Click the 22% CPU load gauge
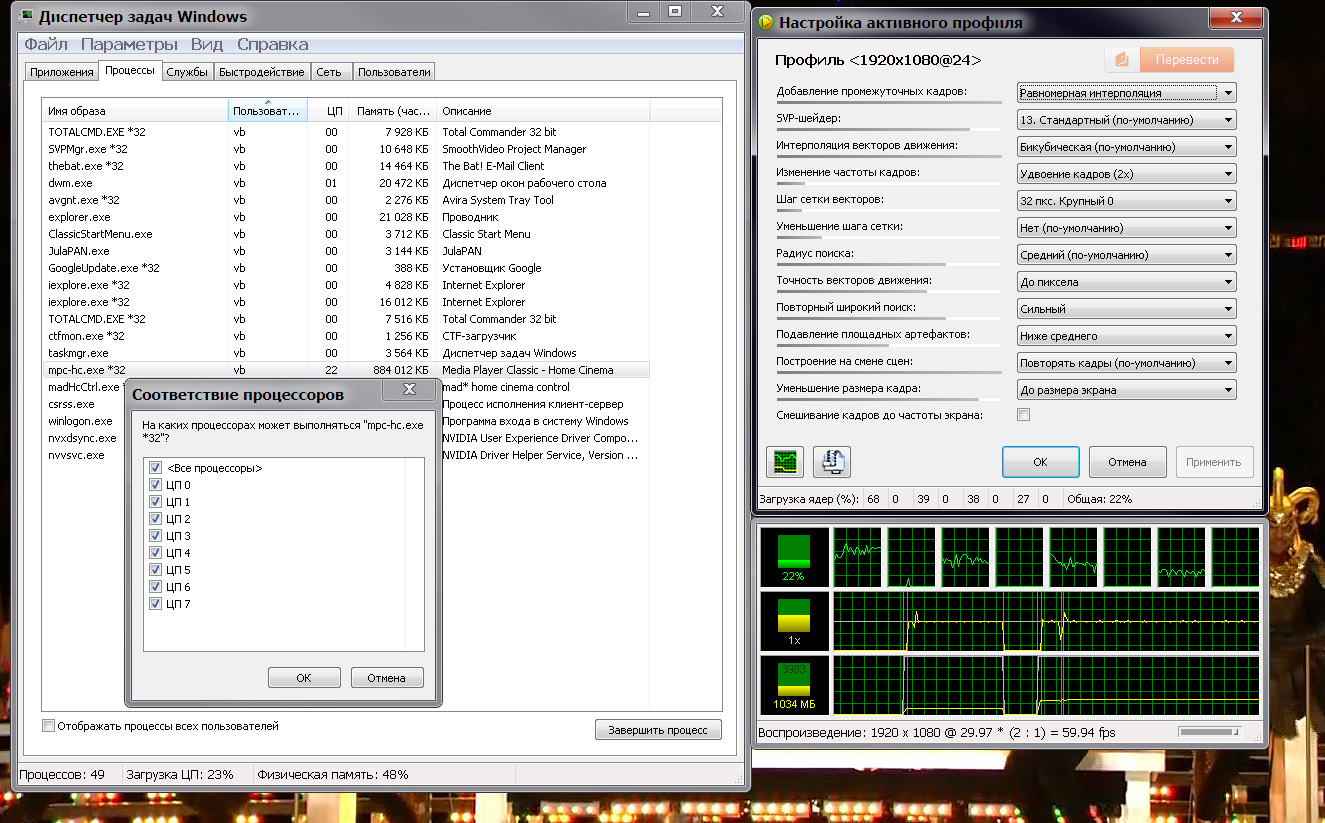The image size is (1325, 823). click(x=794, y=557)
